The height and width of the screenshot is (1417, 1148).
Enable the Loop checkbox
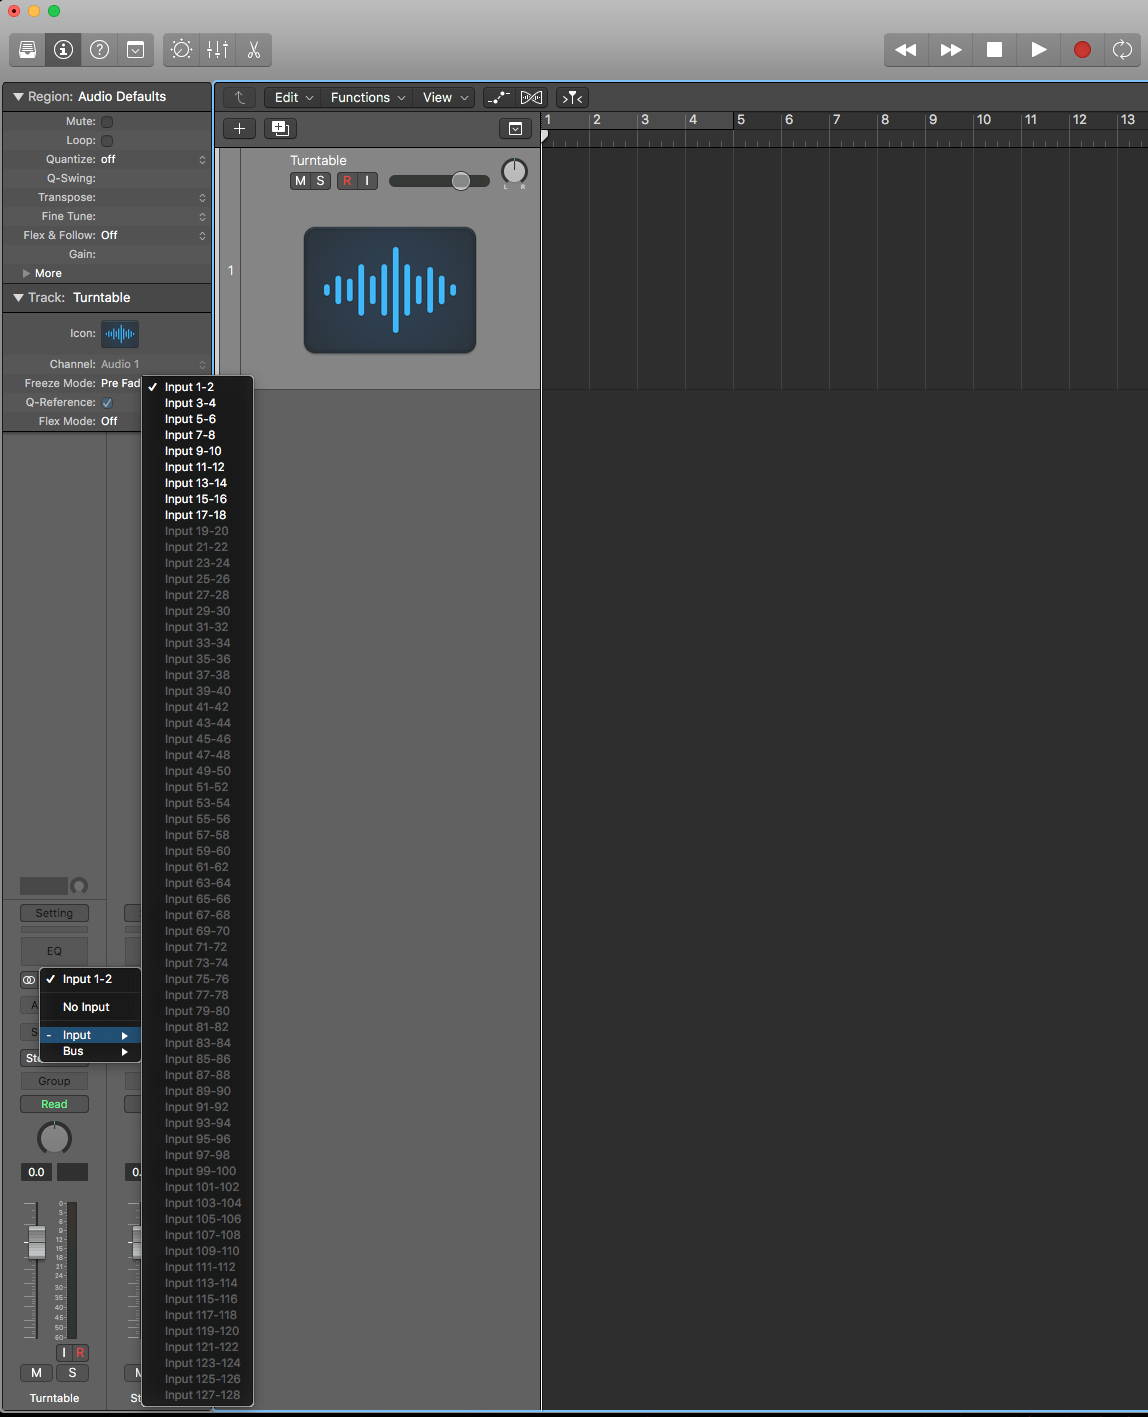(107, 141)
